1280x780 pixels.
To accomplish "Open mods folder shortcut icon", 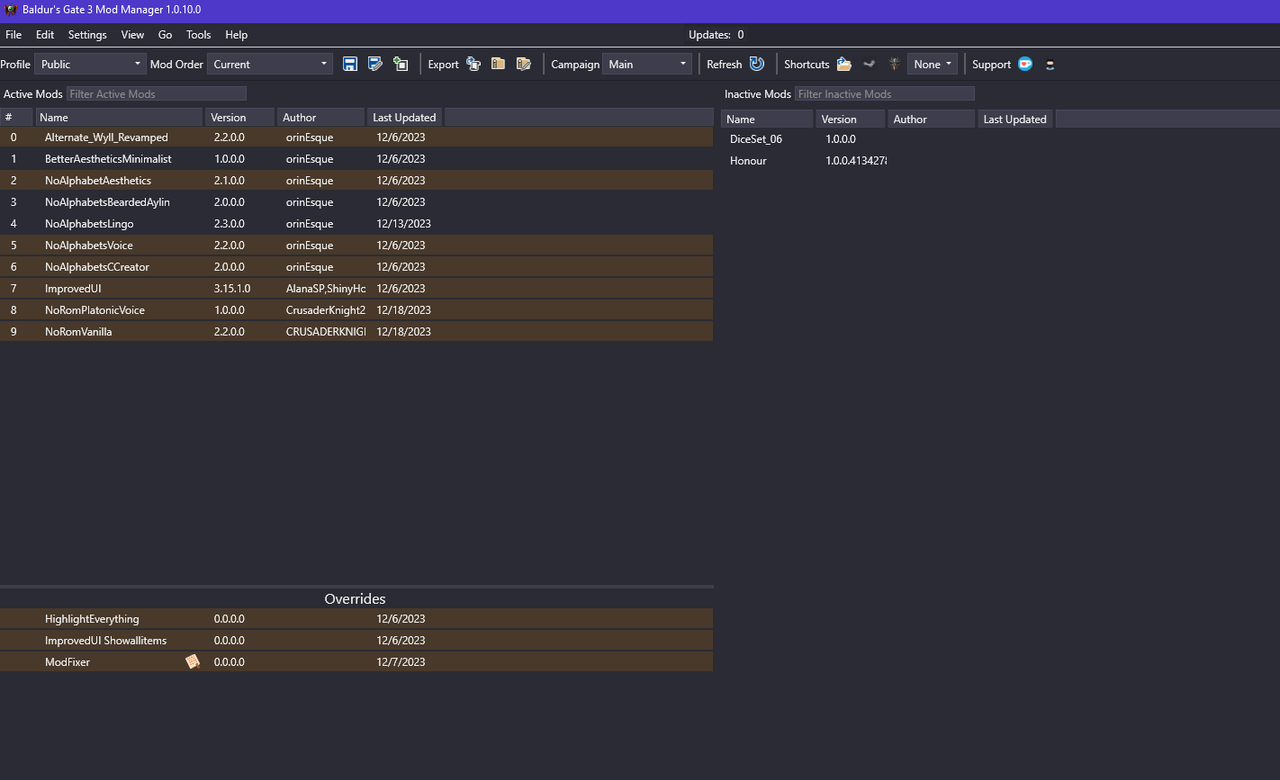I will pyautogui.click(x=844, y=64).
